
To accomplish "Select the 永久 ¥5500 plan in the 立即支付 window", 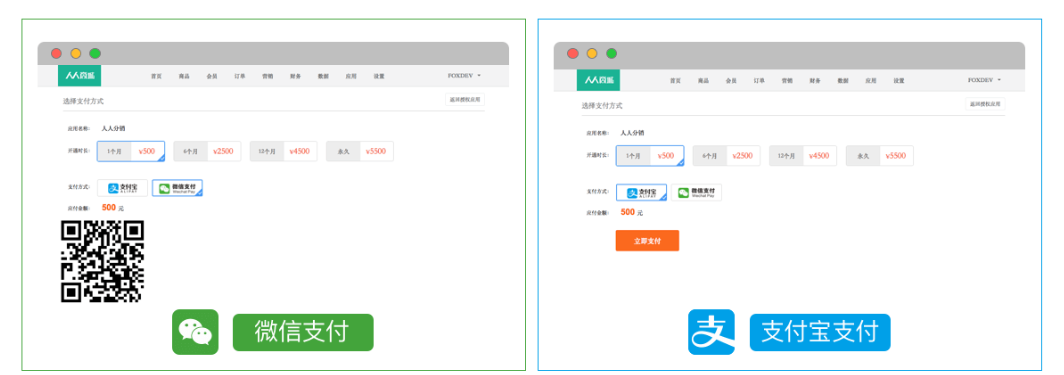I will point(879,156).
